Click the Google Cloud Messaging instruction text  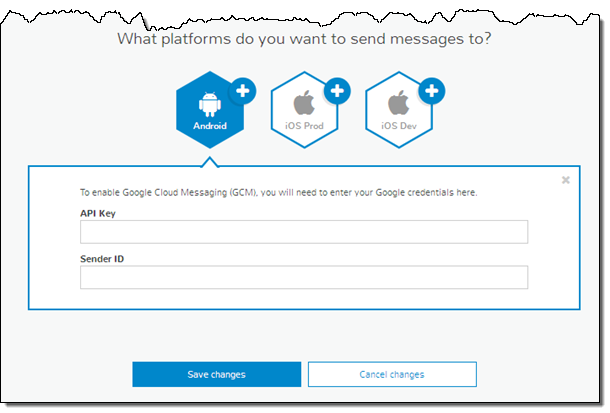point(277,192)
